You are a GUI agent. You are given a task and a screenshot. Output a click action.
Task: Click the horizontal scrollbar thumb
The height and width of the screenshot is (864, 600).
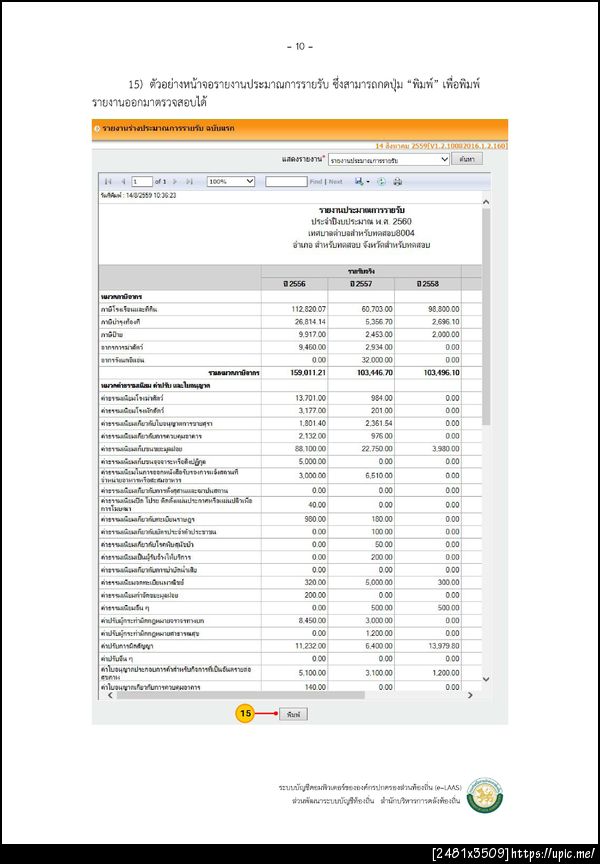[240, 695]
